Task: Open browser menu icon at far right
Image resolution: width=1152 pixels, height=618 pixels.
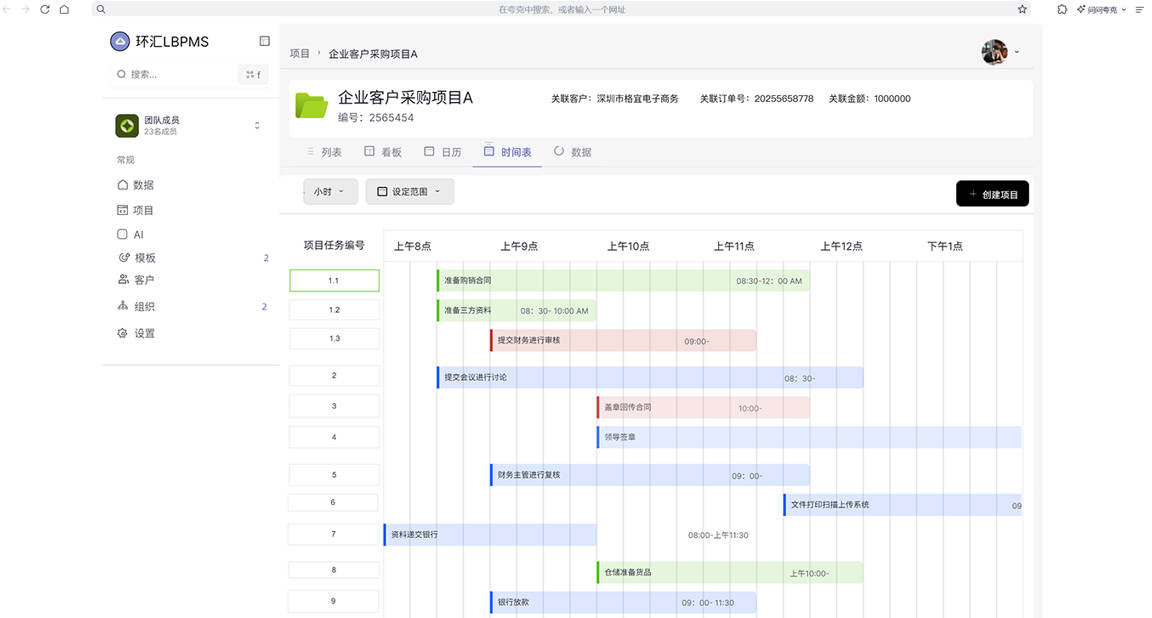Action: [1140, 10]
